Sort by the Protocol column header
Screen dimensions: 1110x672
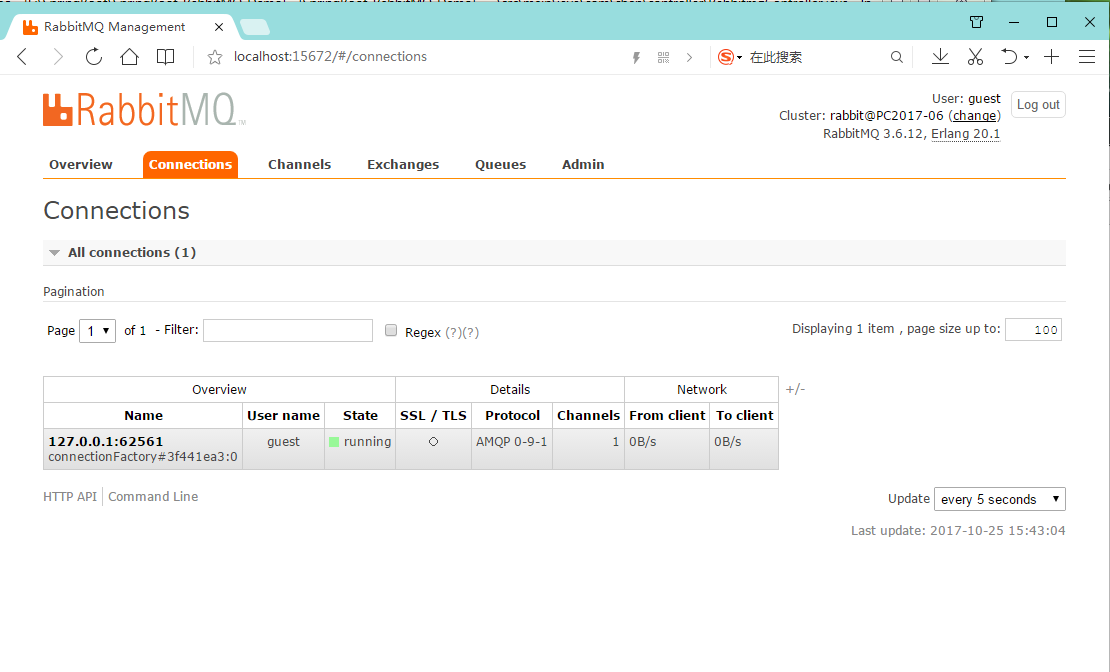(513, 416)
